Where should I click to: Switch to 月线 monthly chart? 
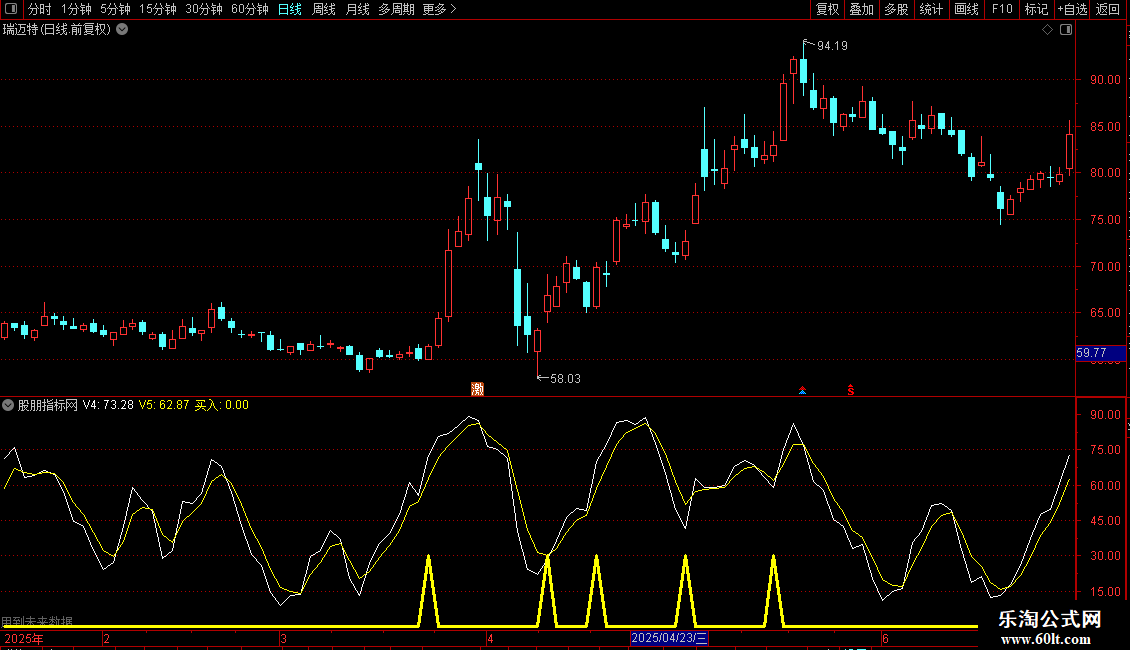(x=357, y=9)
